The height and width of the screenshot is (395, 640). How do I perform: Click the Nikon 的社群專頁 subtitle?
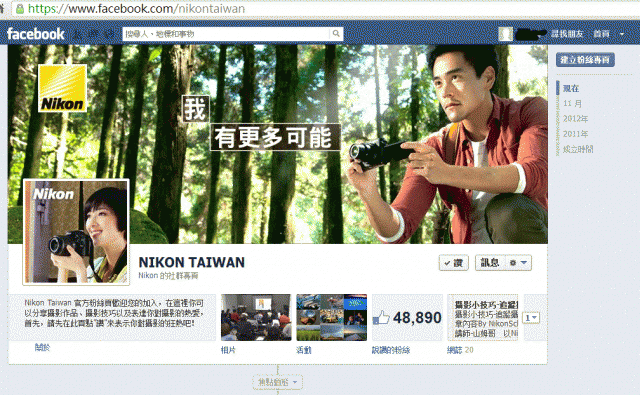click(168, 276)
